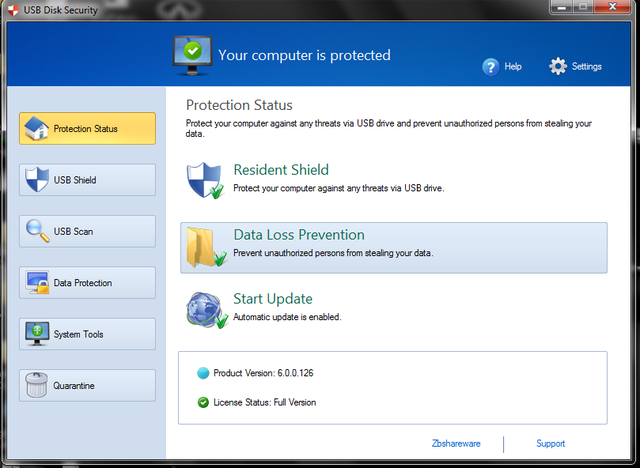Viewport: 640px width, 468px height.
Task: Click the Resident Shield heading
Action: pyautogui.click(x=281, y=170)
